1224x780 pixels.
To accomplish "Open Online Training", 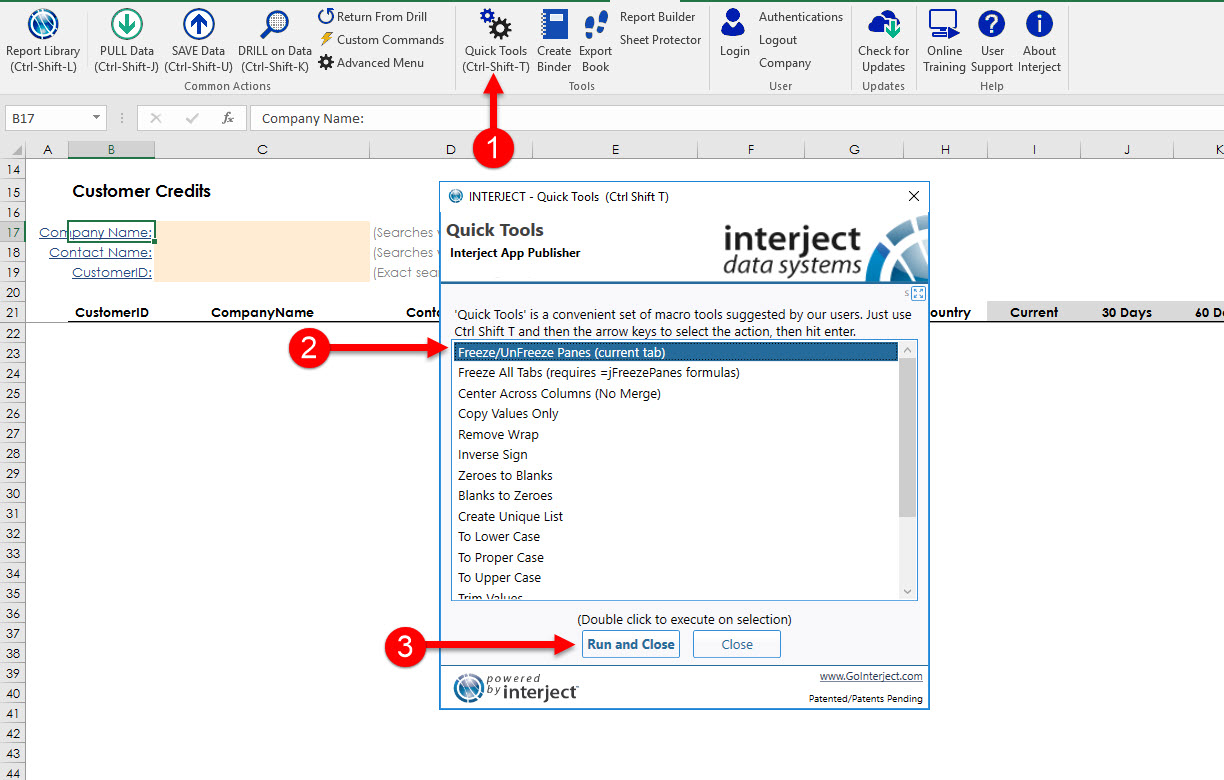I will click(x=944, y=40).
